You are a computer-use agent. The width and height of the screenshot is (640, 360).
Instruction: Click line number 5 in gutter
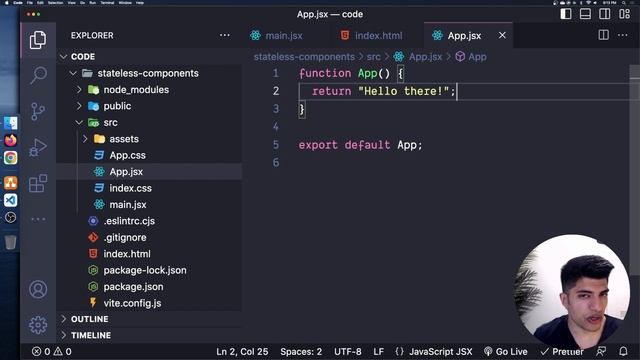(x=276, y=145)
